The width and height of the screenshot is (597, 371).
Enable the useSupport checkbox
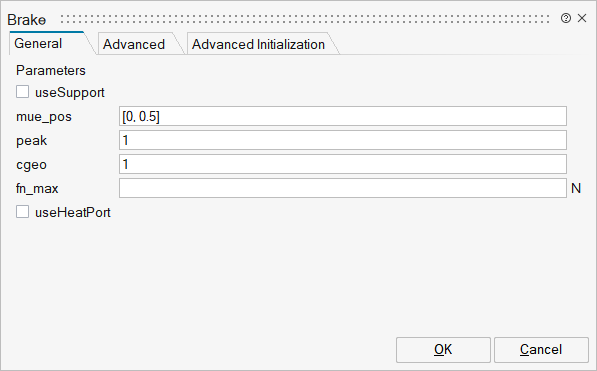pos(22,92)
